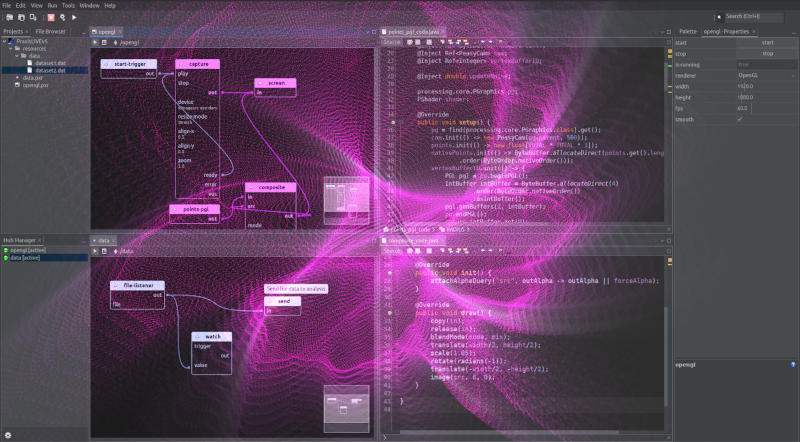The height and width of the screenshot is (442, 800).
Task: Select the screen node header
Action: [276, 83]
